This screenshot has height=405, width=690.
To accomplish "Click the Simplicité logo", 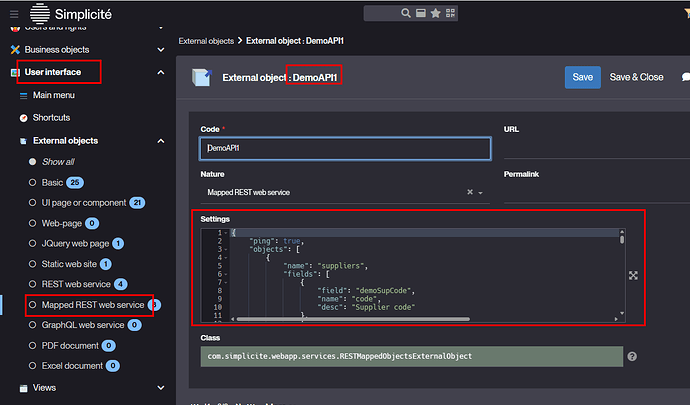I will 71,14.
